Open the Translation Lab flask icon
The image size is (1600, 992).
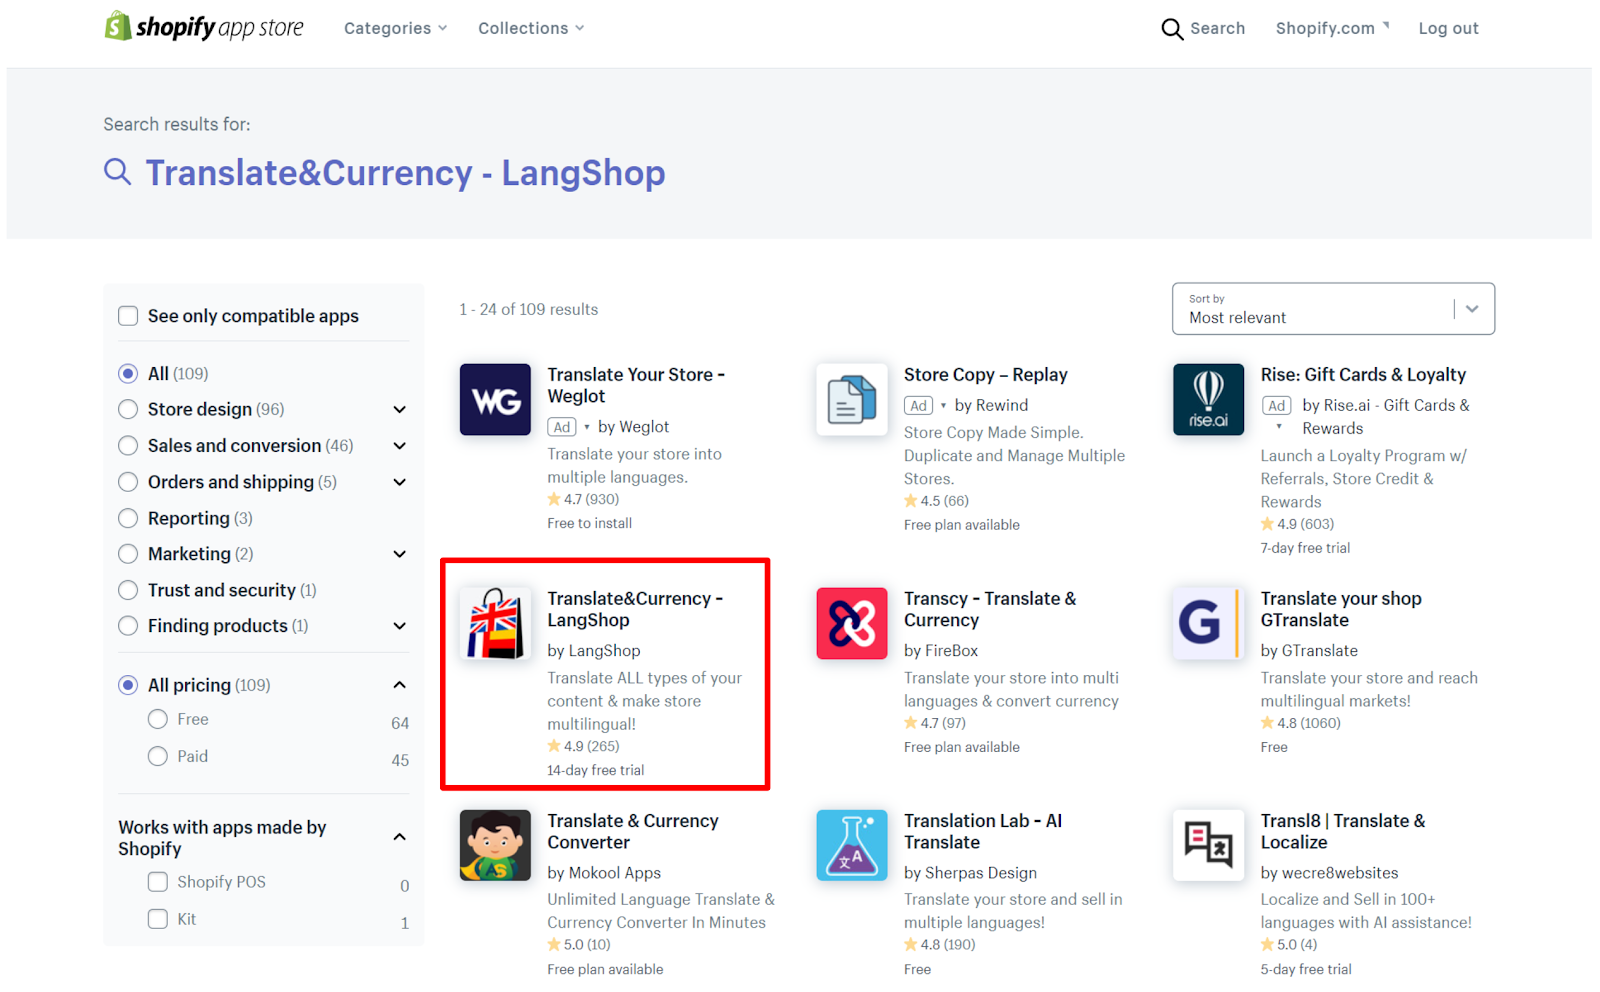point(852,845)
